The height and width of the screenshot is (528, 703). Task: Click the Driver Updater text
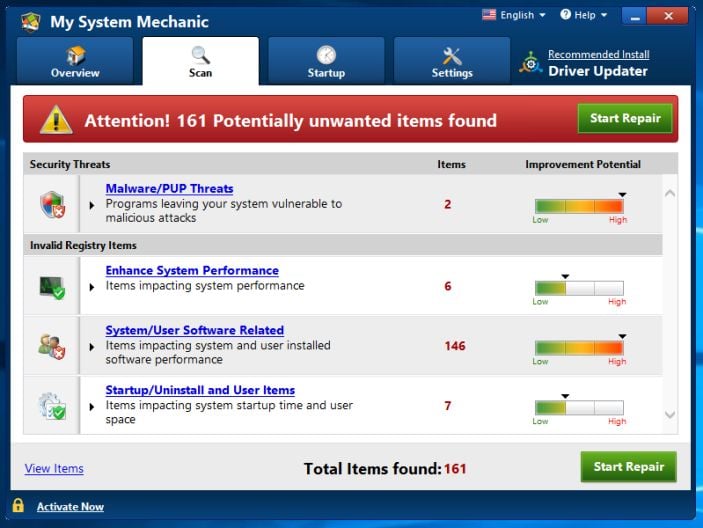tap(598, 71)
